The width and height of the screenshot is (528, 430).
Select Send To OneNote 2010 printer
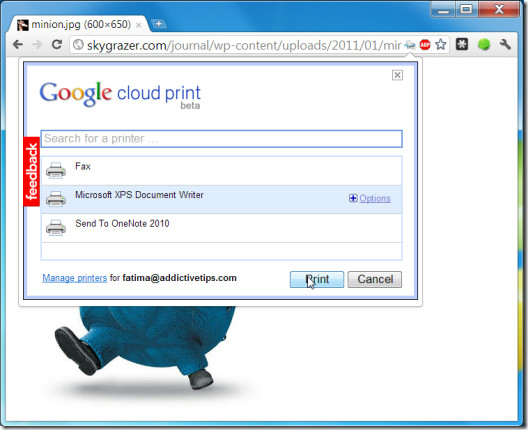[221, 228]
